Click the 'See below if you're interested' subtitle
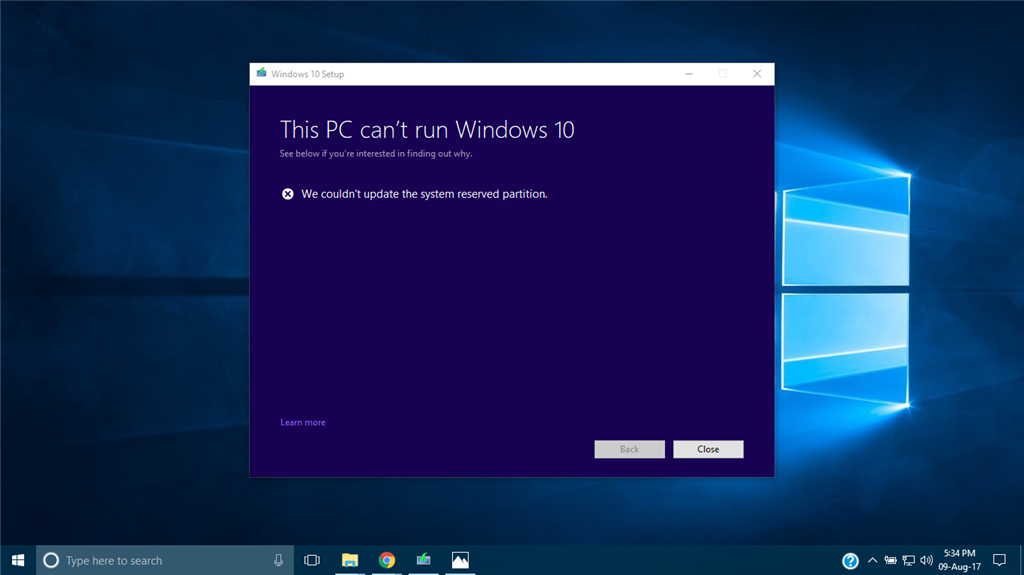Screen dimensions: 1024x575 pyautogui.click(x=376, y=154)
